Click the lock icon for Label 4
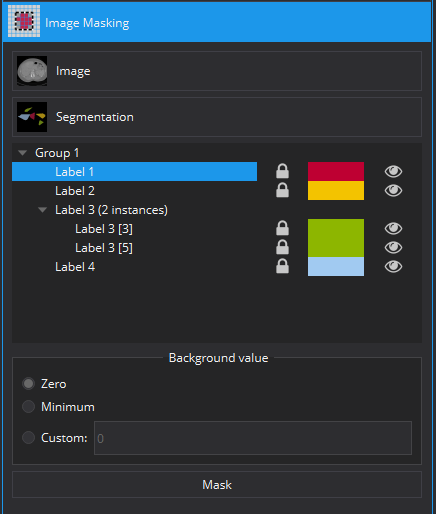The height and width of the screenshot is (514, 436). click(282, 266)
